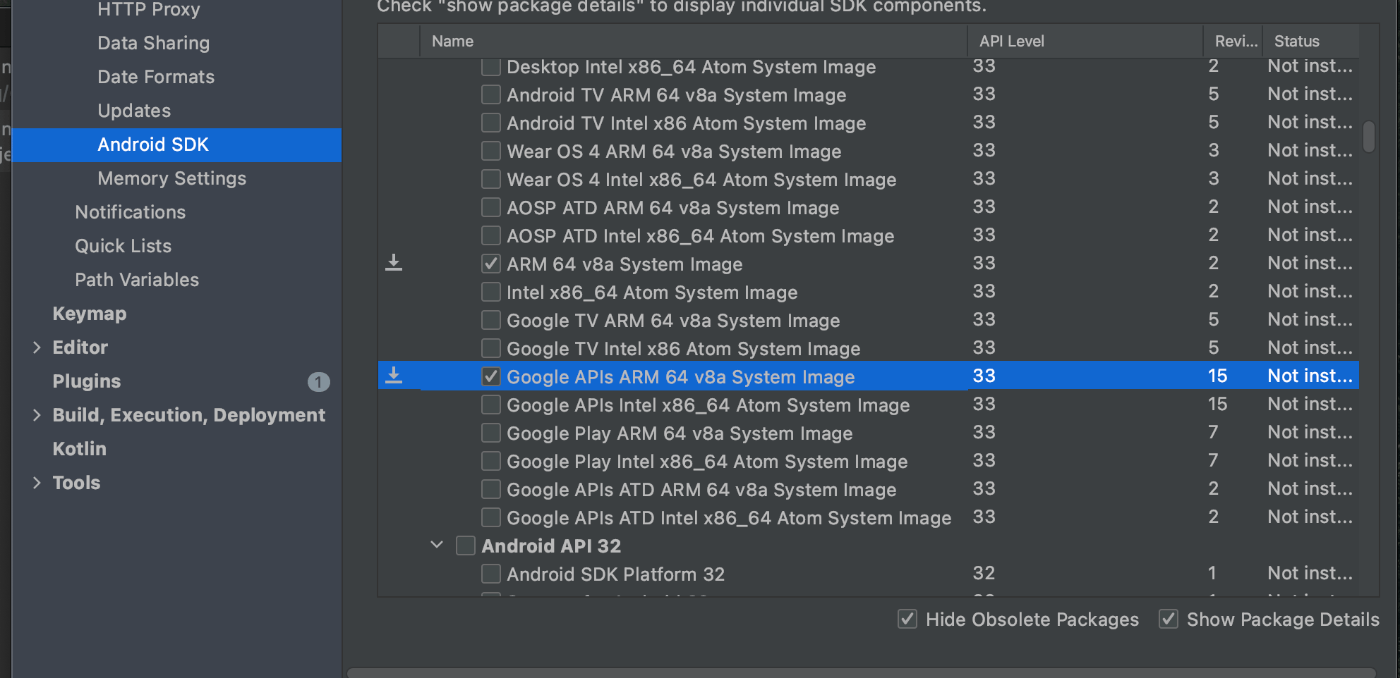Sort table by Status column header
The width and height of the screenshot is (1400, 678).
(x=1310, y=41)
